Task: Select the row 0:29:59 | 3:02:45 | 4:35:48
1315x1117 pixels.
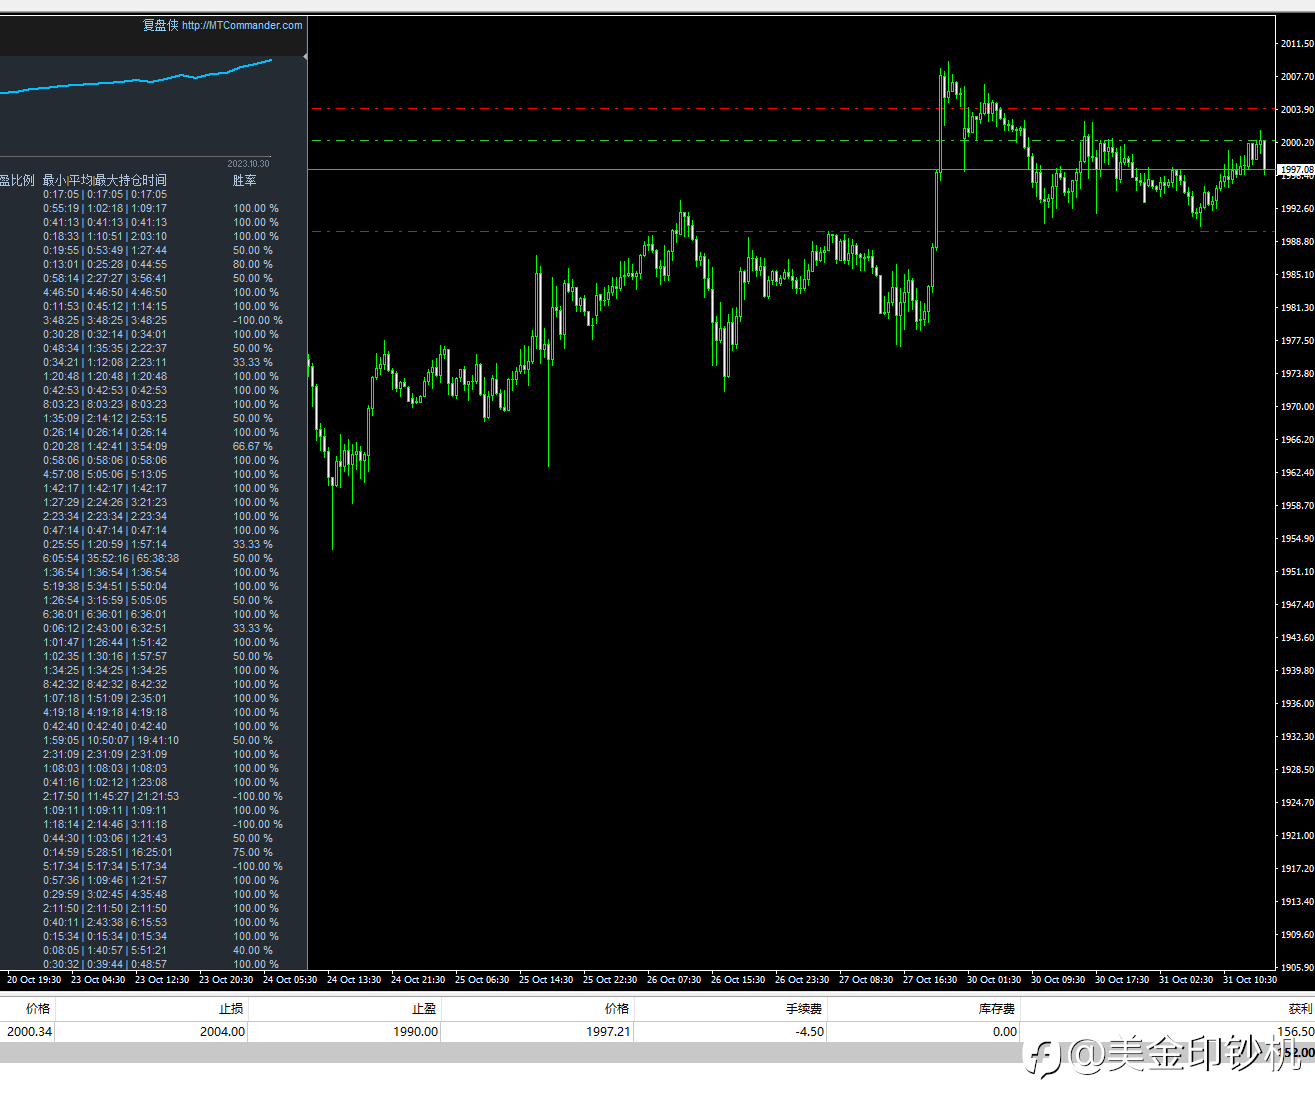Action: pyautogui.click(x=105, y=894)
